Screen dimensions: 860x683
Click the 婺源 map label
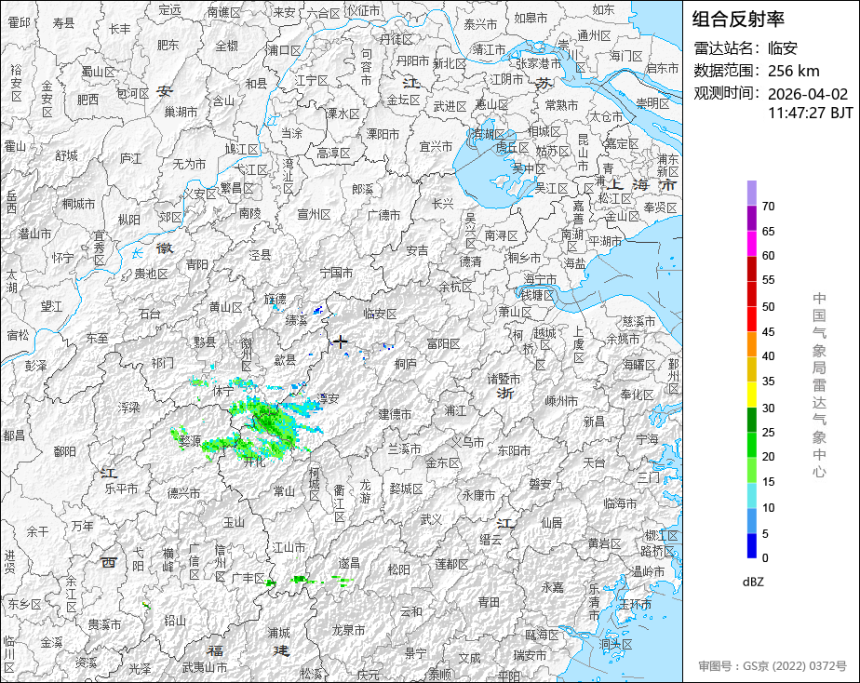[190, 441]
